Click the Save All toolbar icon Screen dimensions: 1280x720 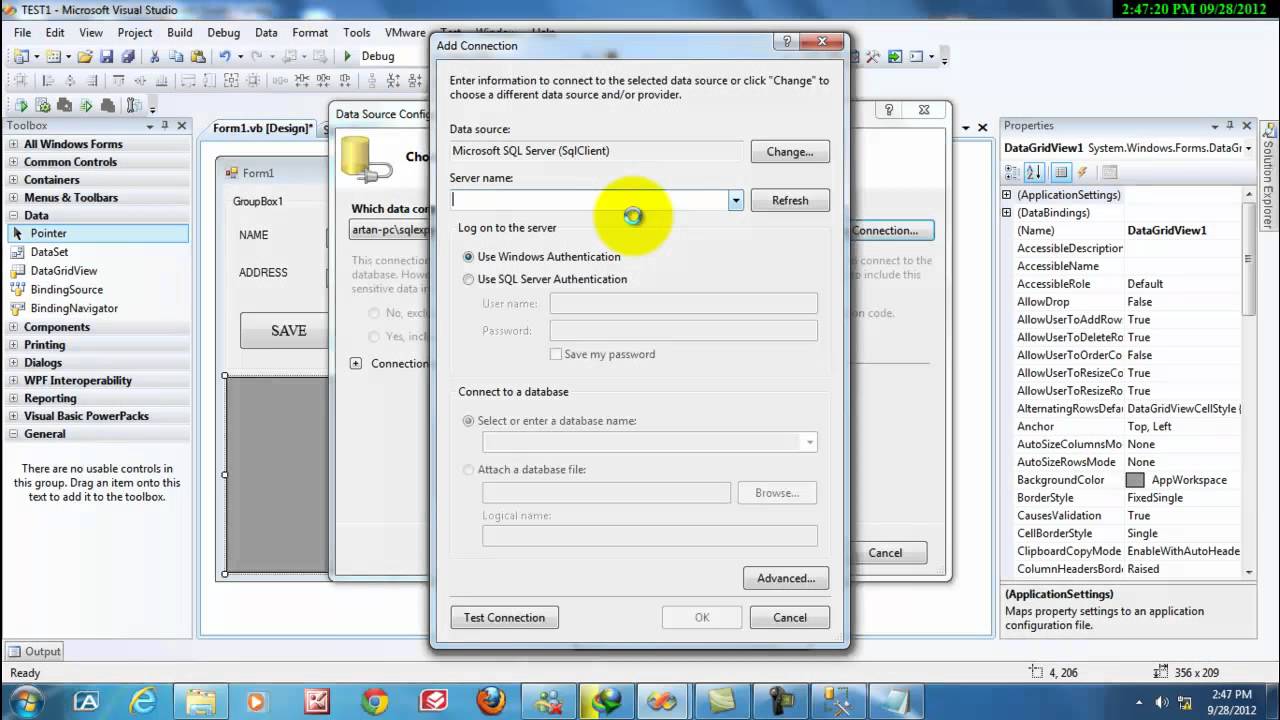point(127,57)
